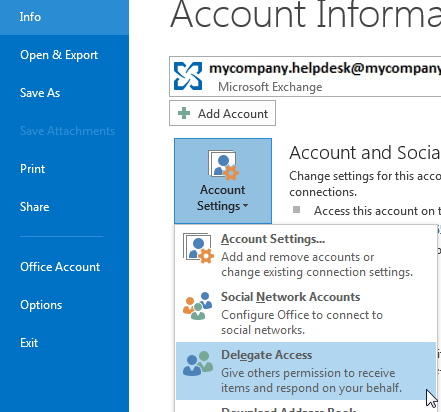The image size is (441, 412).
Task: Click the person-gear icon on Account Settings button
Action: [223, 165]
